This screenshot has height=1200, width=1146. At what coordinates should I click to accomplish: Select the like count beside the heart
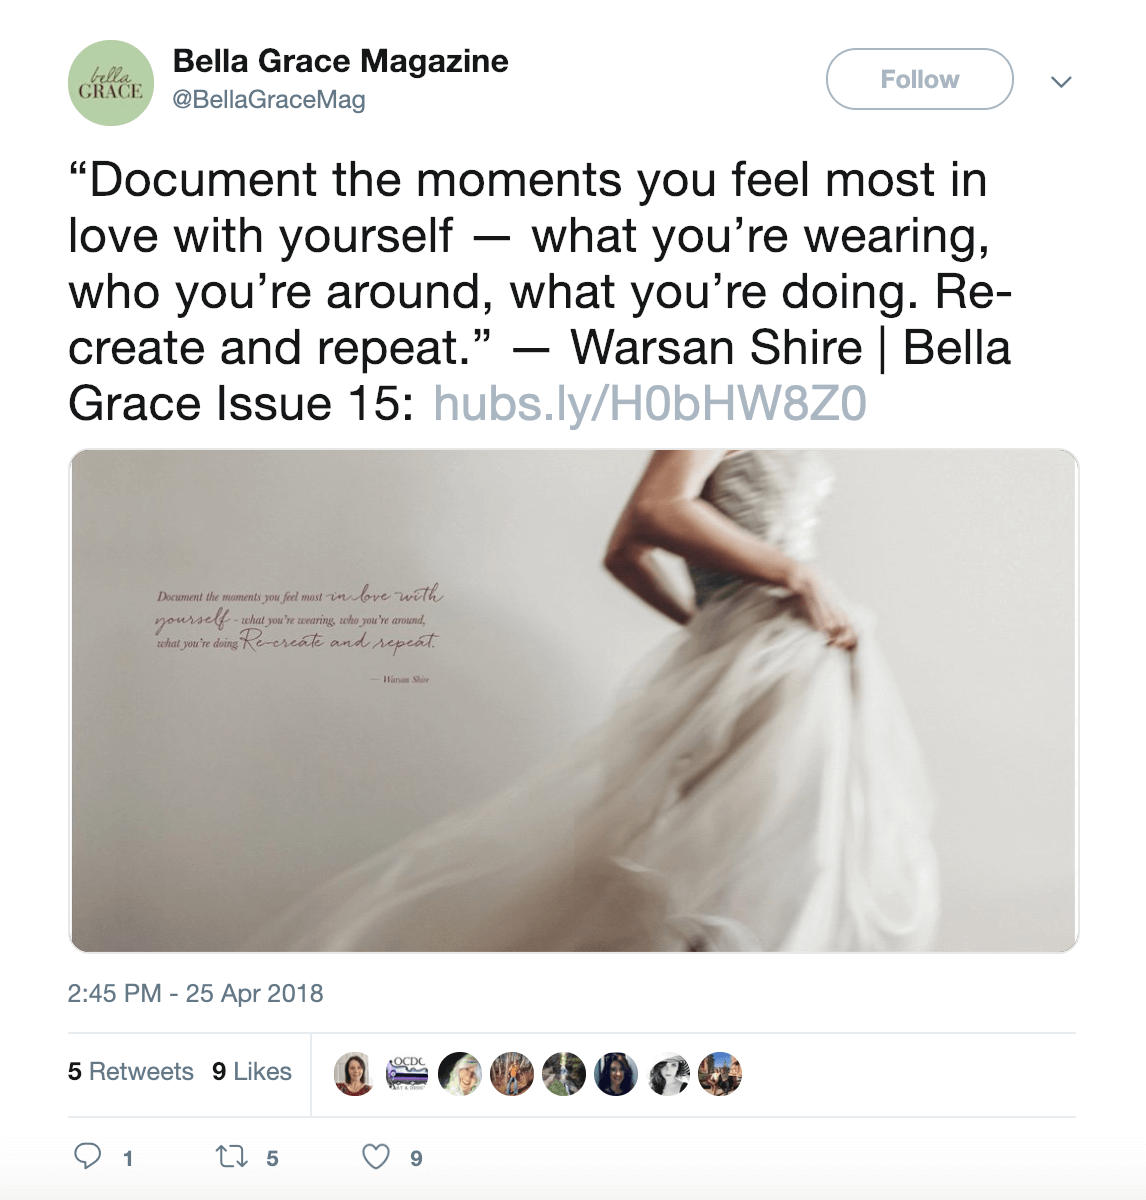pos(414,1157)
